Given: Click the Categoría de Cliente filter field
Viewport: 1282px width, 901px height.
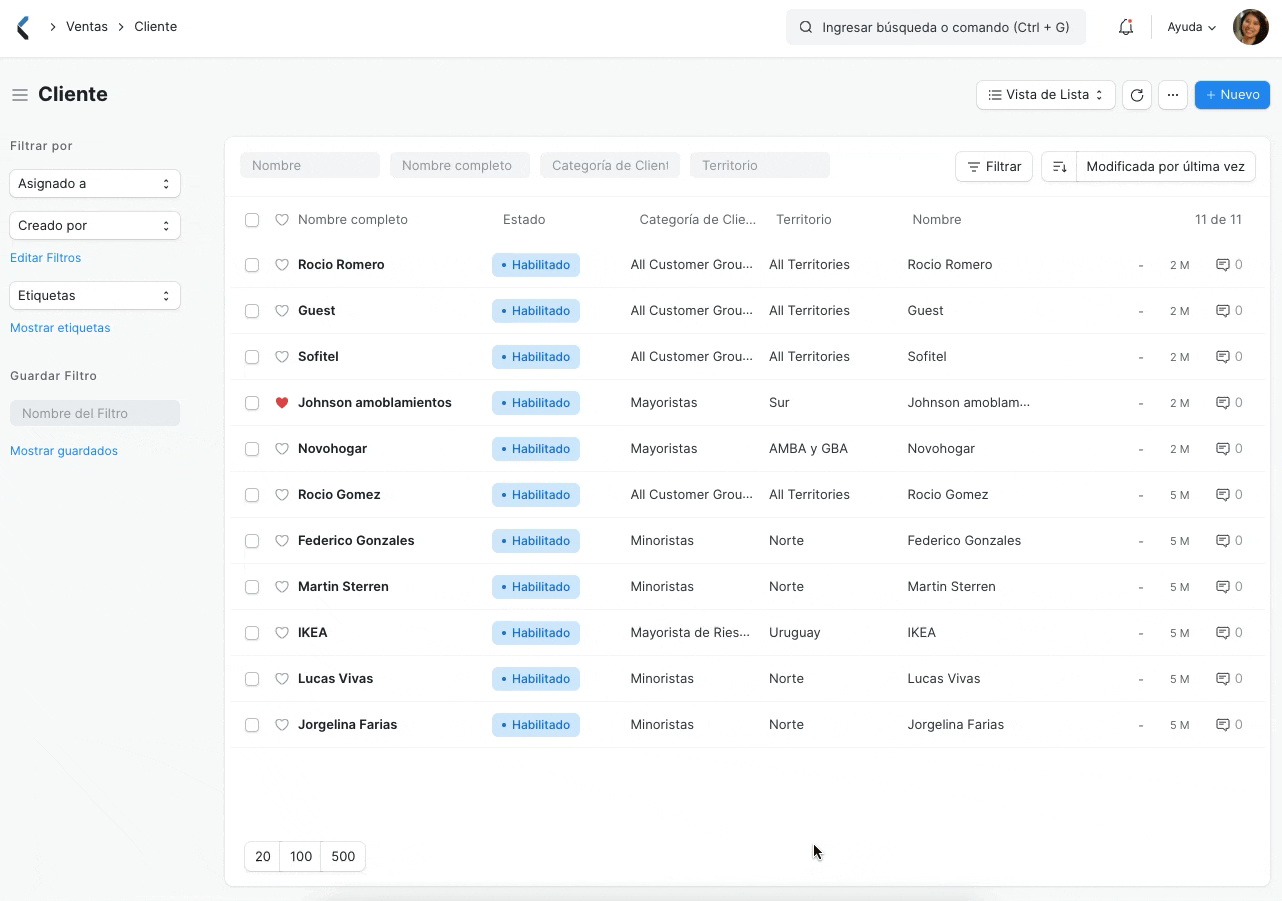Looking at the screenshot, I should click(610, 166).
